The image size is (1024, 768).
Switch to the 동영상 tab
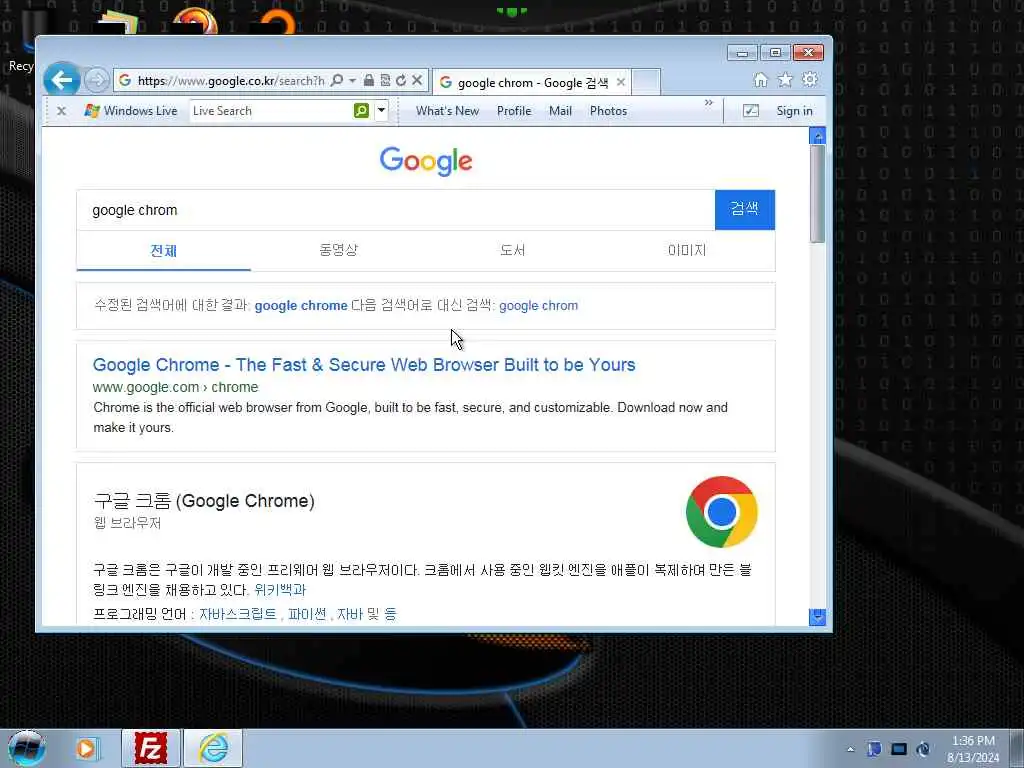click(x=338, y=250)
